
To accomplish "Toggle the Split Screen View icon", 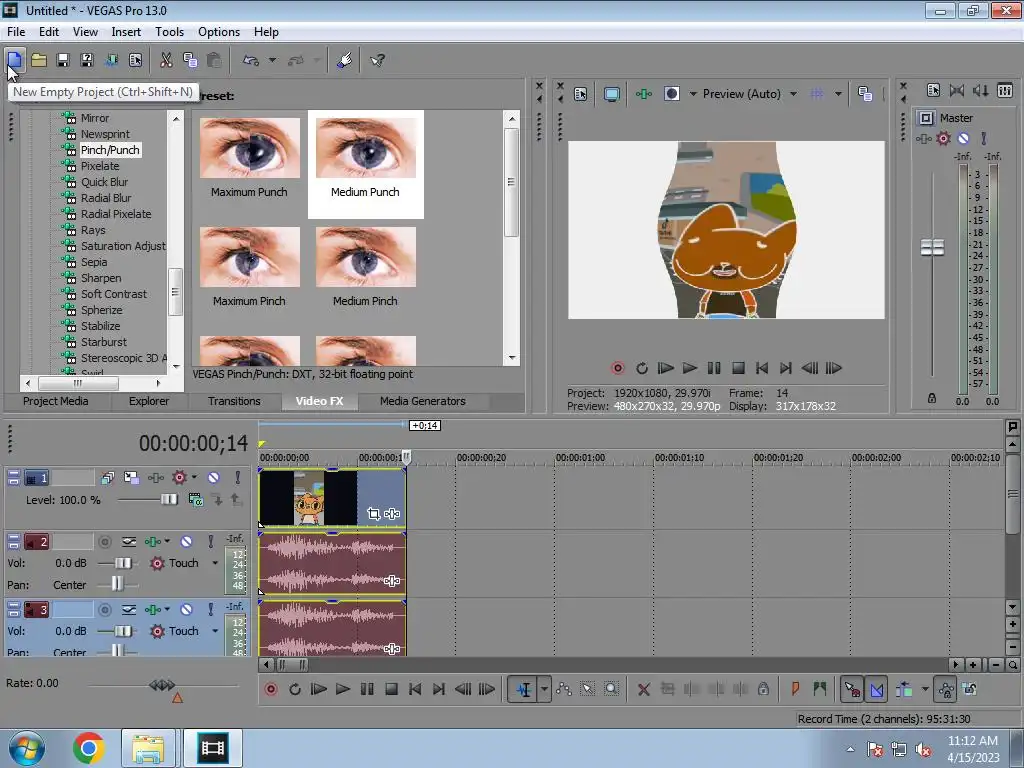I will [671, 94].
